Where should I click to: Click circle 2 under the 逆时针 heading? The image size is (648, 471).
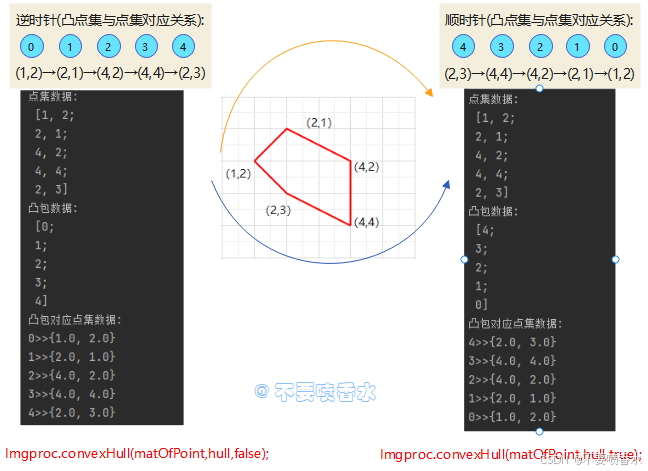(x=108, y=46)
